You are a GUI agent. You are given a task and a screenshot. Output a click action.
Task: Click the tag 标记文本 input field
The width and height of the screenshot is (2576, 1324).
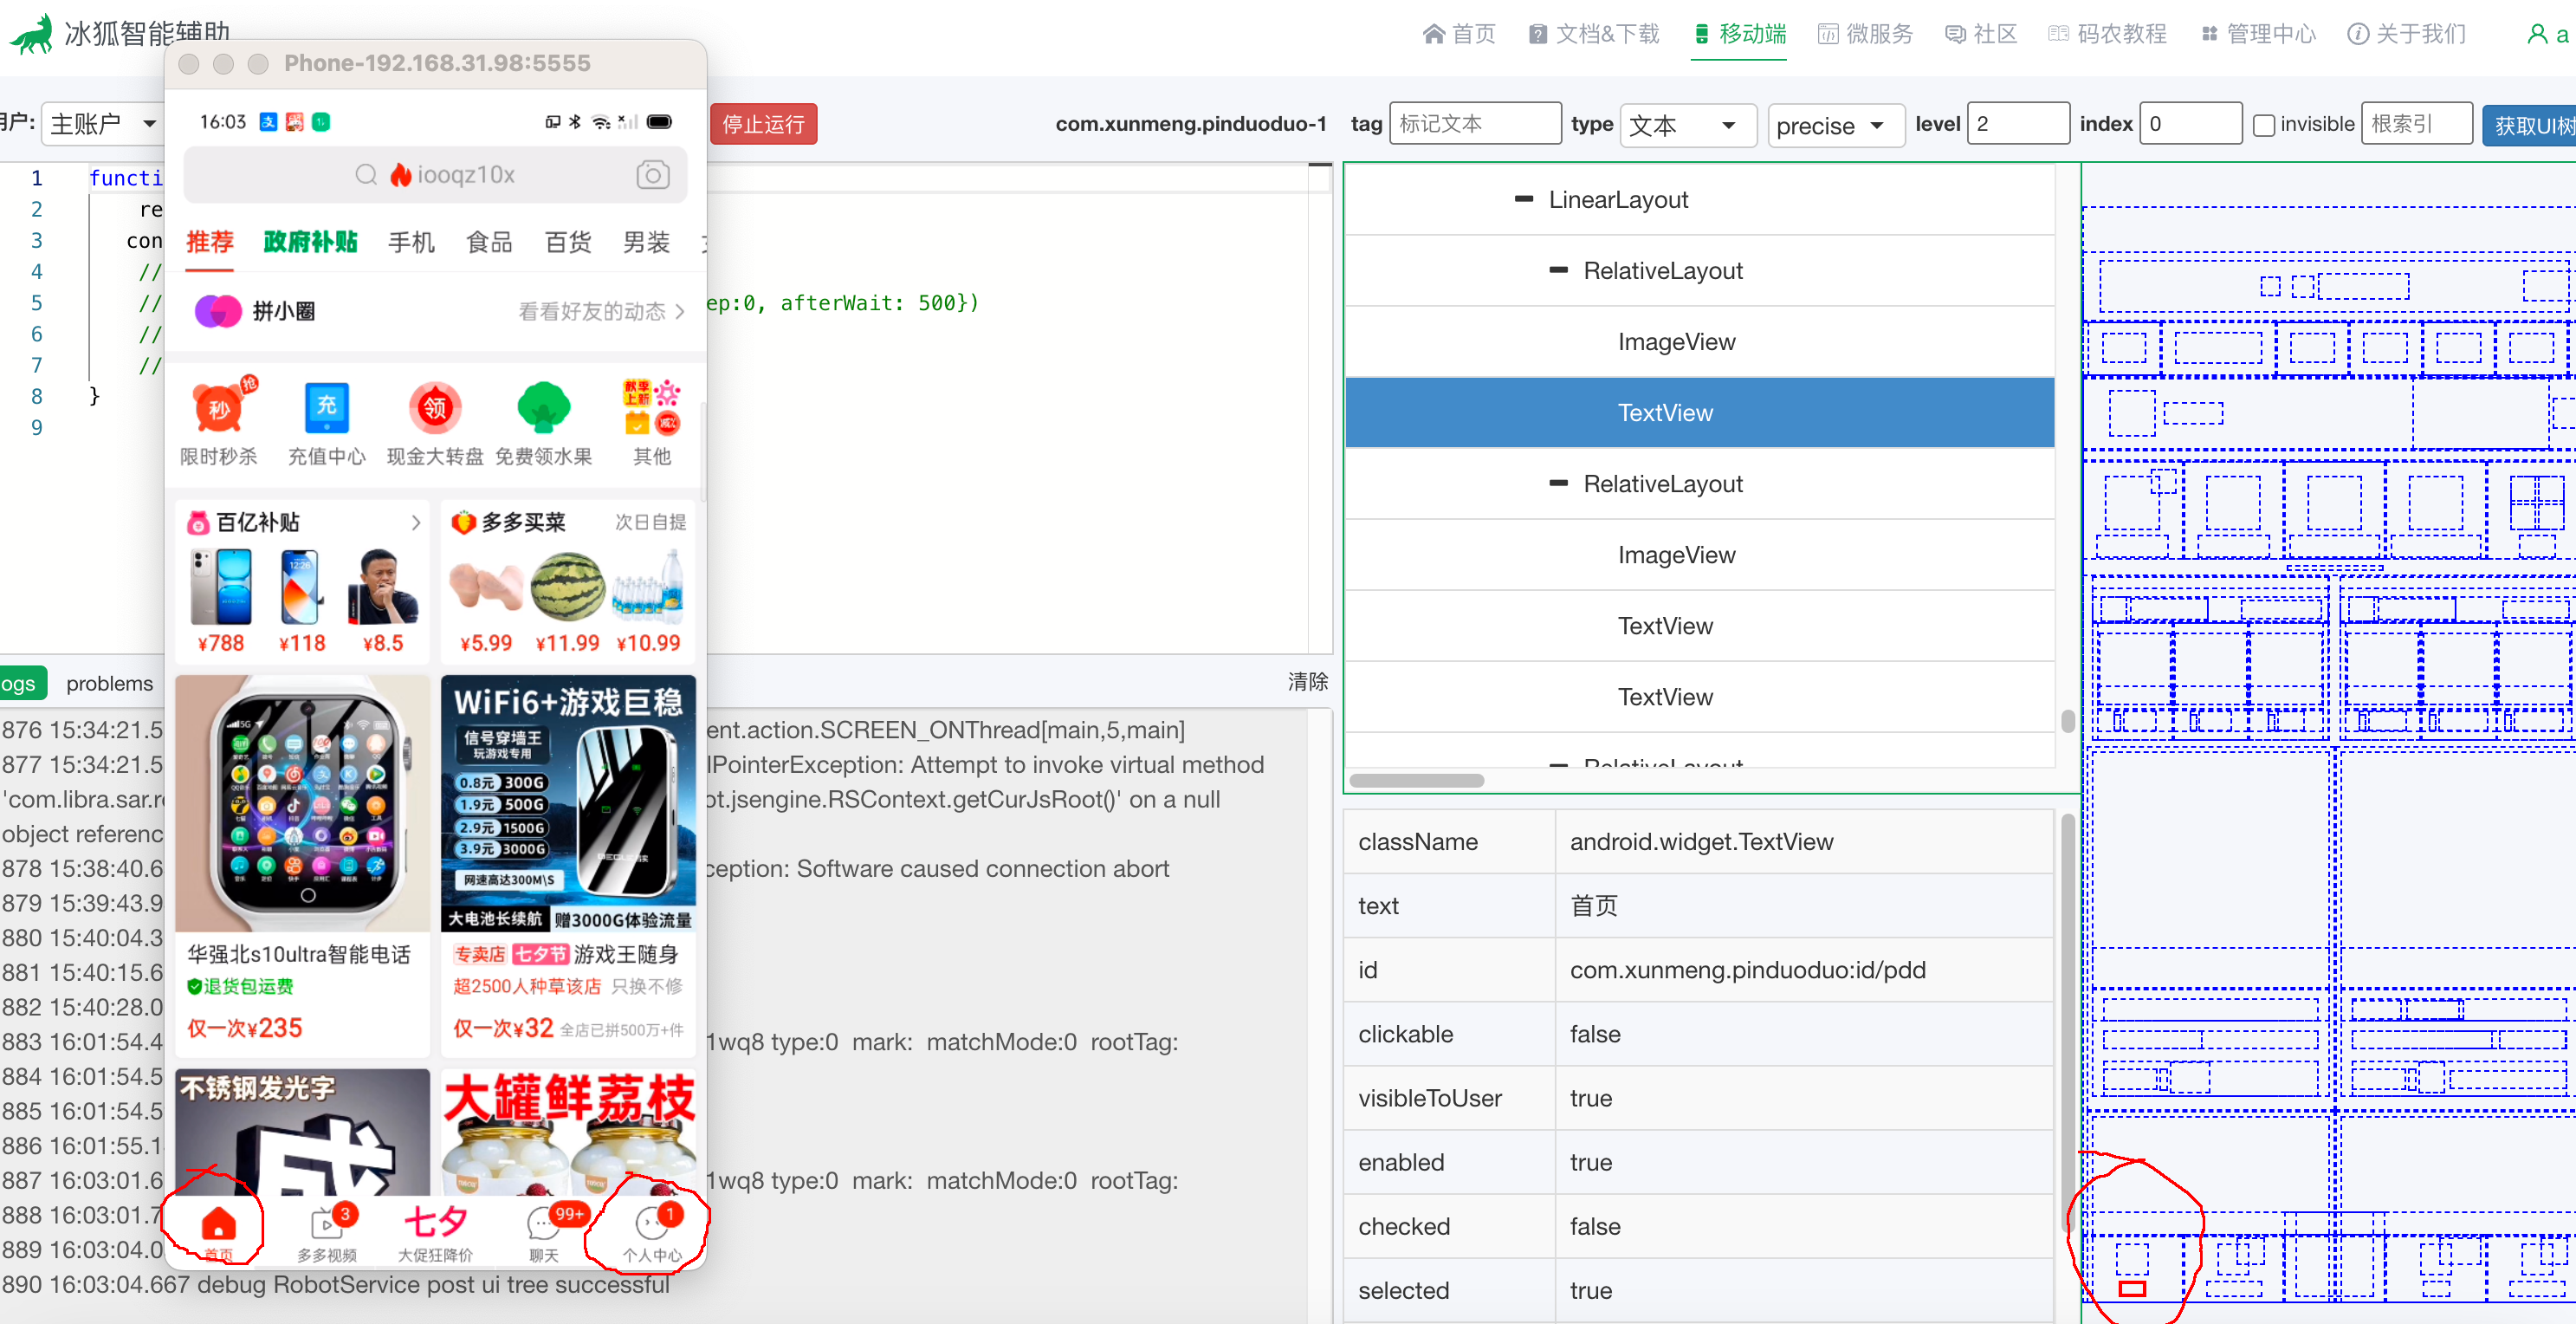click(x=1475, y=124)
